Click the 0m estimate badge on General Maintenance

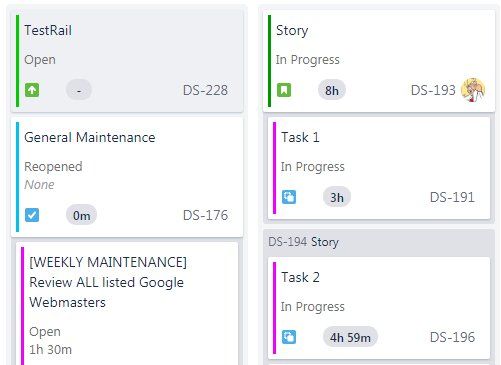click(81, 215)
